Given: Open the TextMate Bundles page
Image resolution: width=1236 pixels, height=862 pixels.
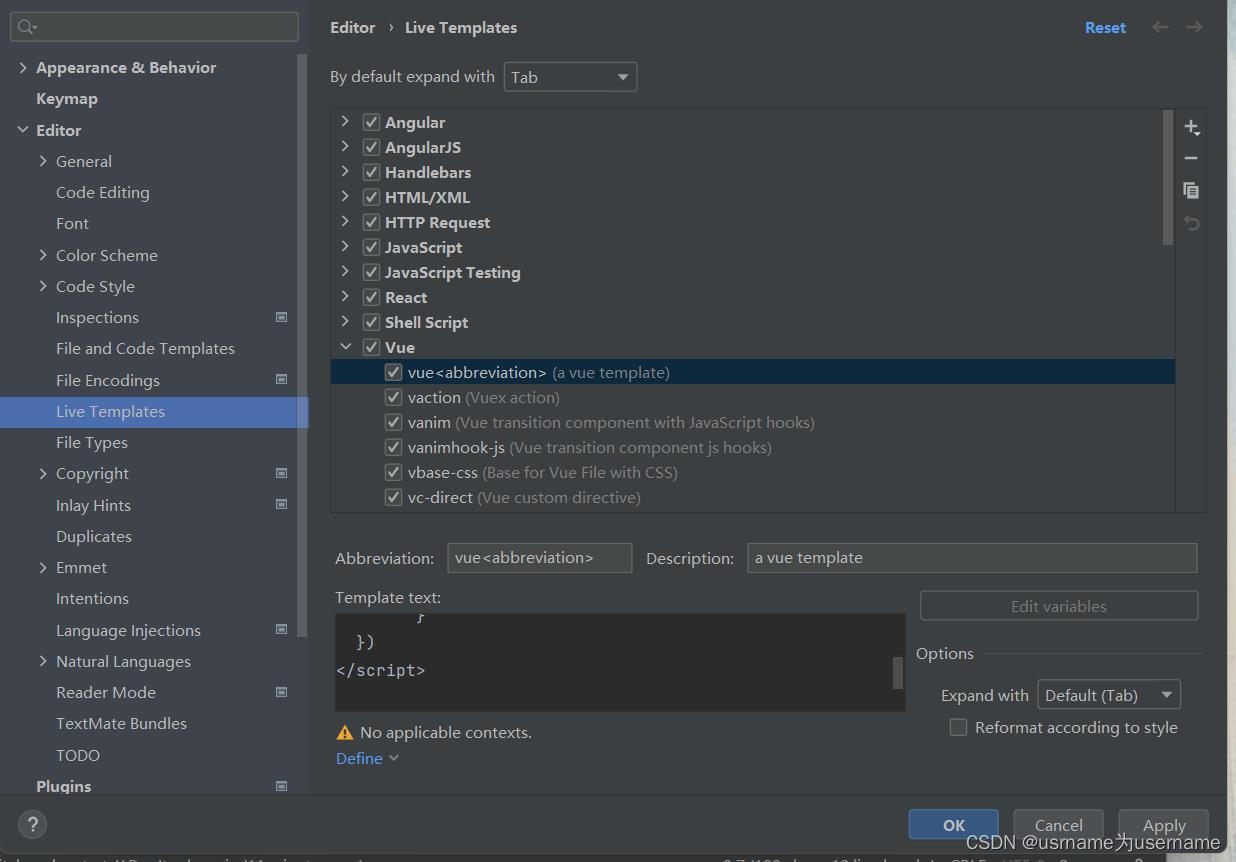Looking at the screenshot, I should pyautogui.click(x=121, y=723).
